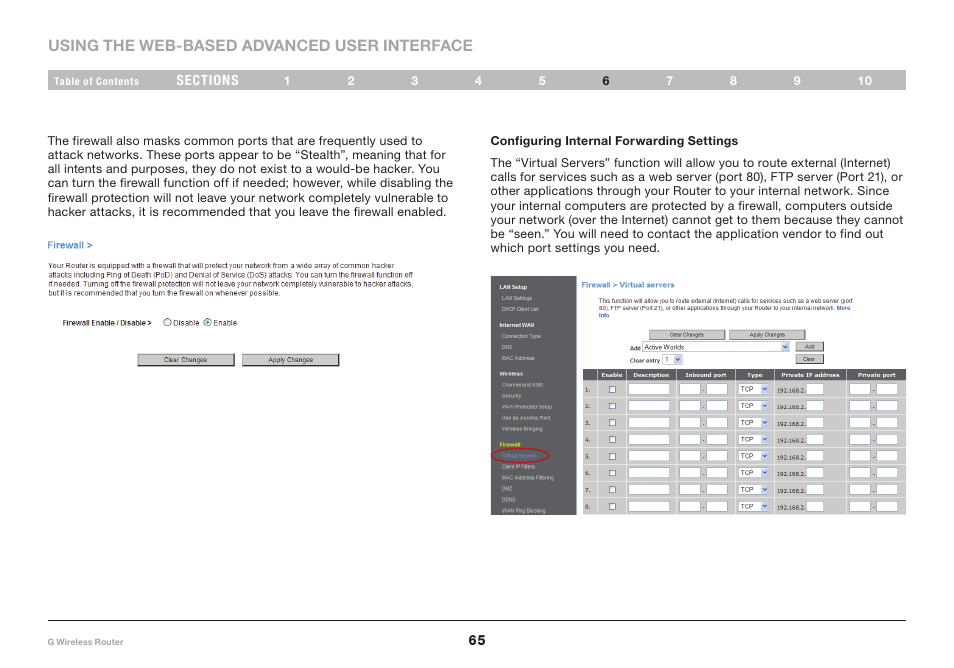Open the TCP type dropdown in row 8
Image resolution: width=954 pixels, height=668 pixels.
click(754, 506)
